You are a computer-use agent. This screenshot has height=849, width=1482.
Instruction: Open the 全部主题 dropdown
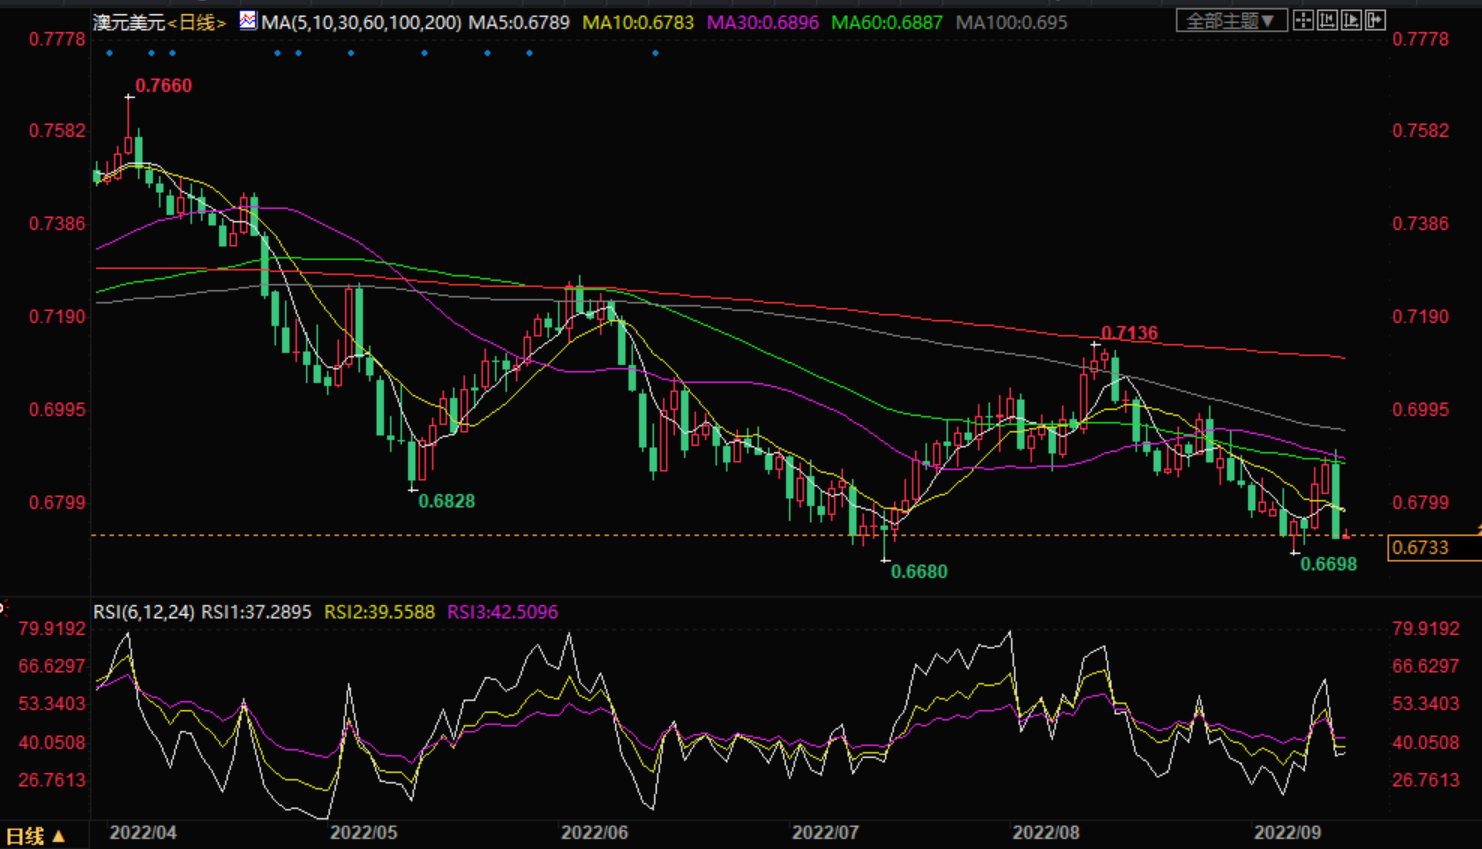pyautogui.click(x=1231, y=21)
